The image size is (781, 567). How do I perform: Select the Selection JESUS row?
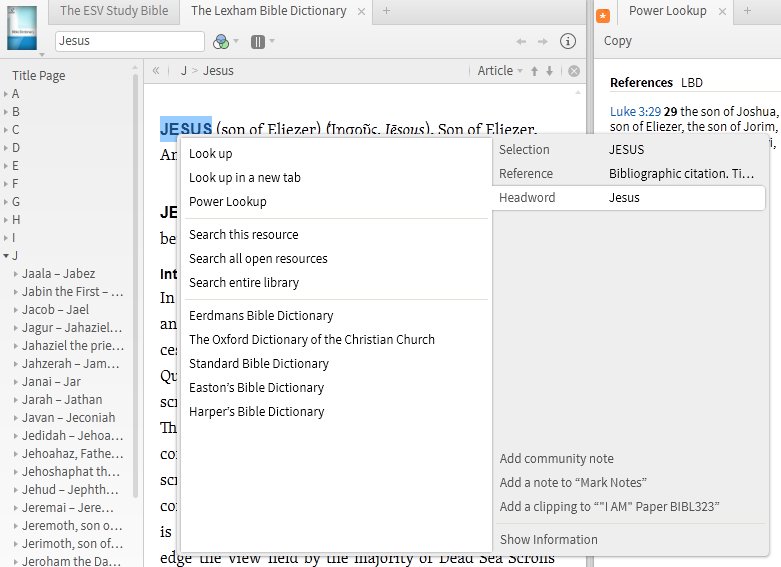629,149
